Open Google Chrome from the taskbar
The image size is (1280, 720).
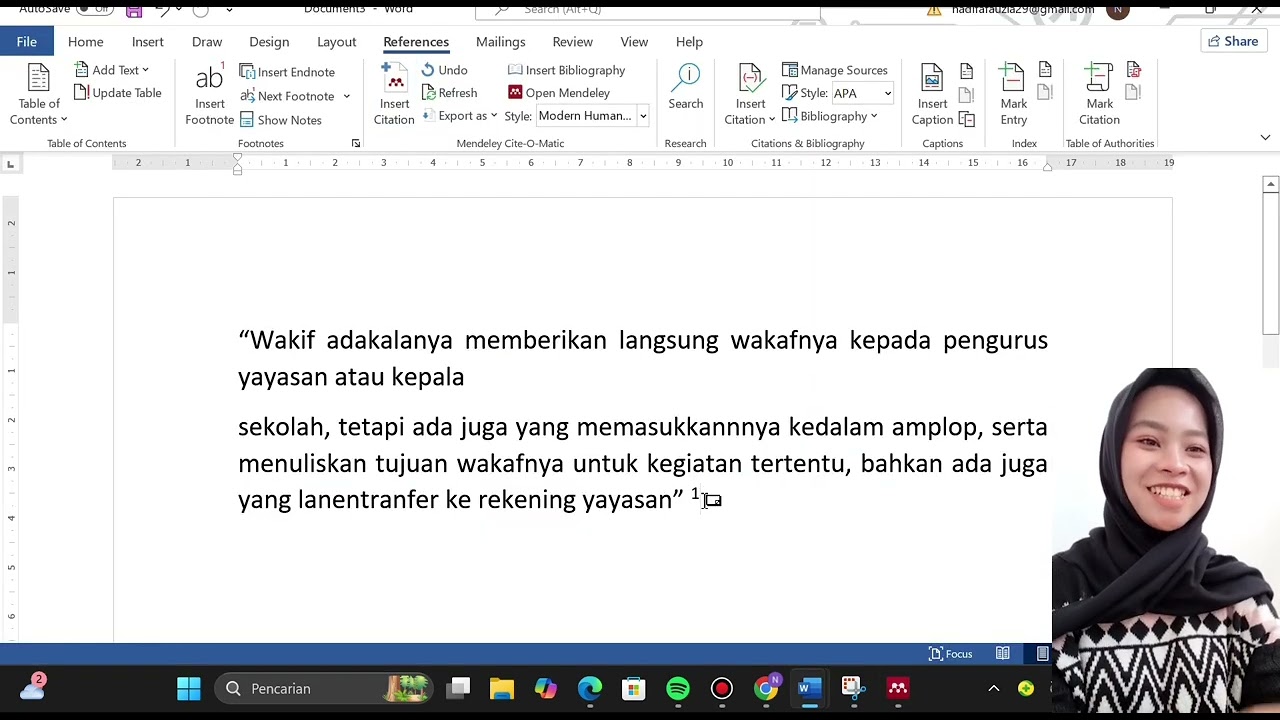pos(766,688)
